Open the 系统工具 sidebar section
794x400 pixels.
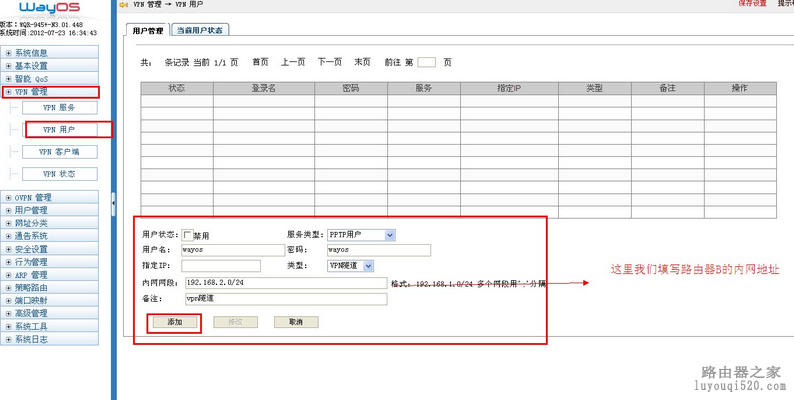(50, 327)
